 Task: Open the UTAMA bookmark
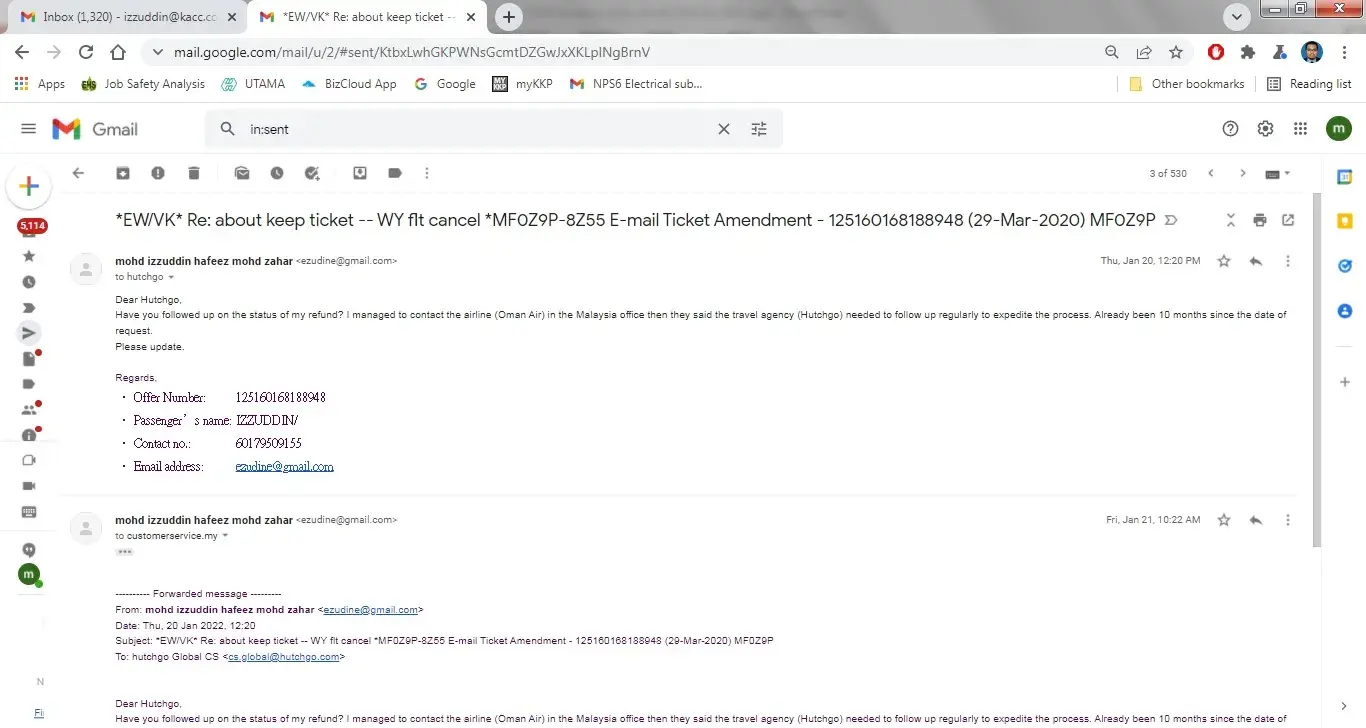click(254, 84)
